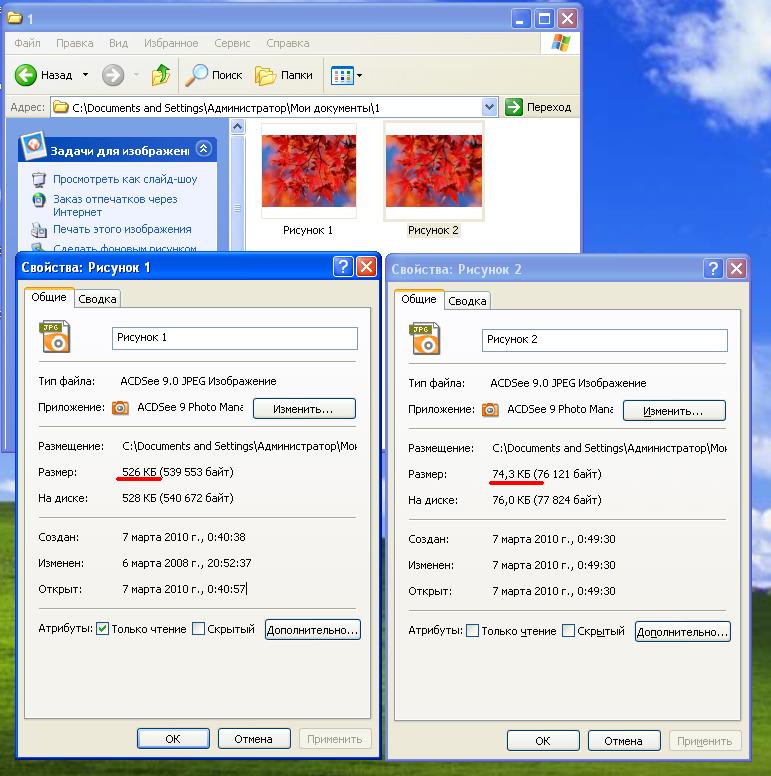Check Только чтение in Рисунок 2 properties
The height and width of the screenshot is (776, 771).
coord(473,631)
